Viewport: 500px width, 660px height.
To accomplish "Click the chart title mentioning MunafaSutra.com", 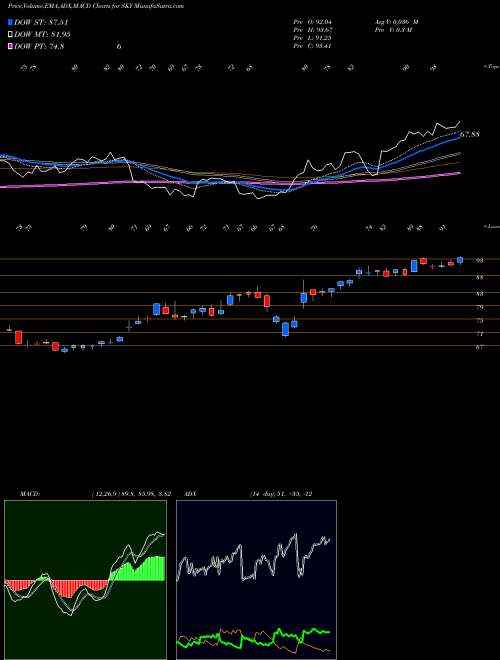I will point(96,6).
